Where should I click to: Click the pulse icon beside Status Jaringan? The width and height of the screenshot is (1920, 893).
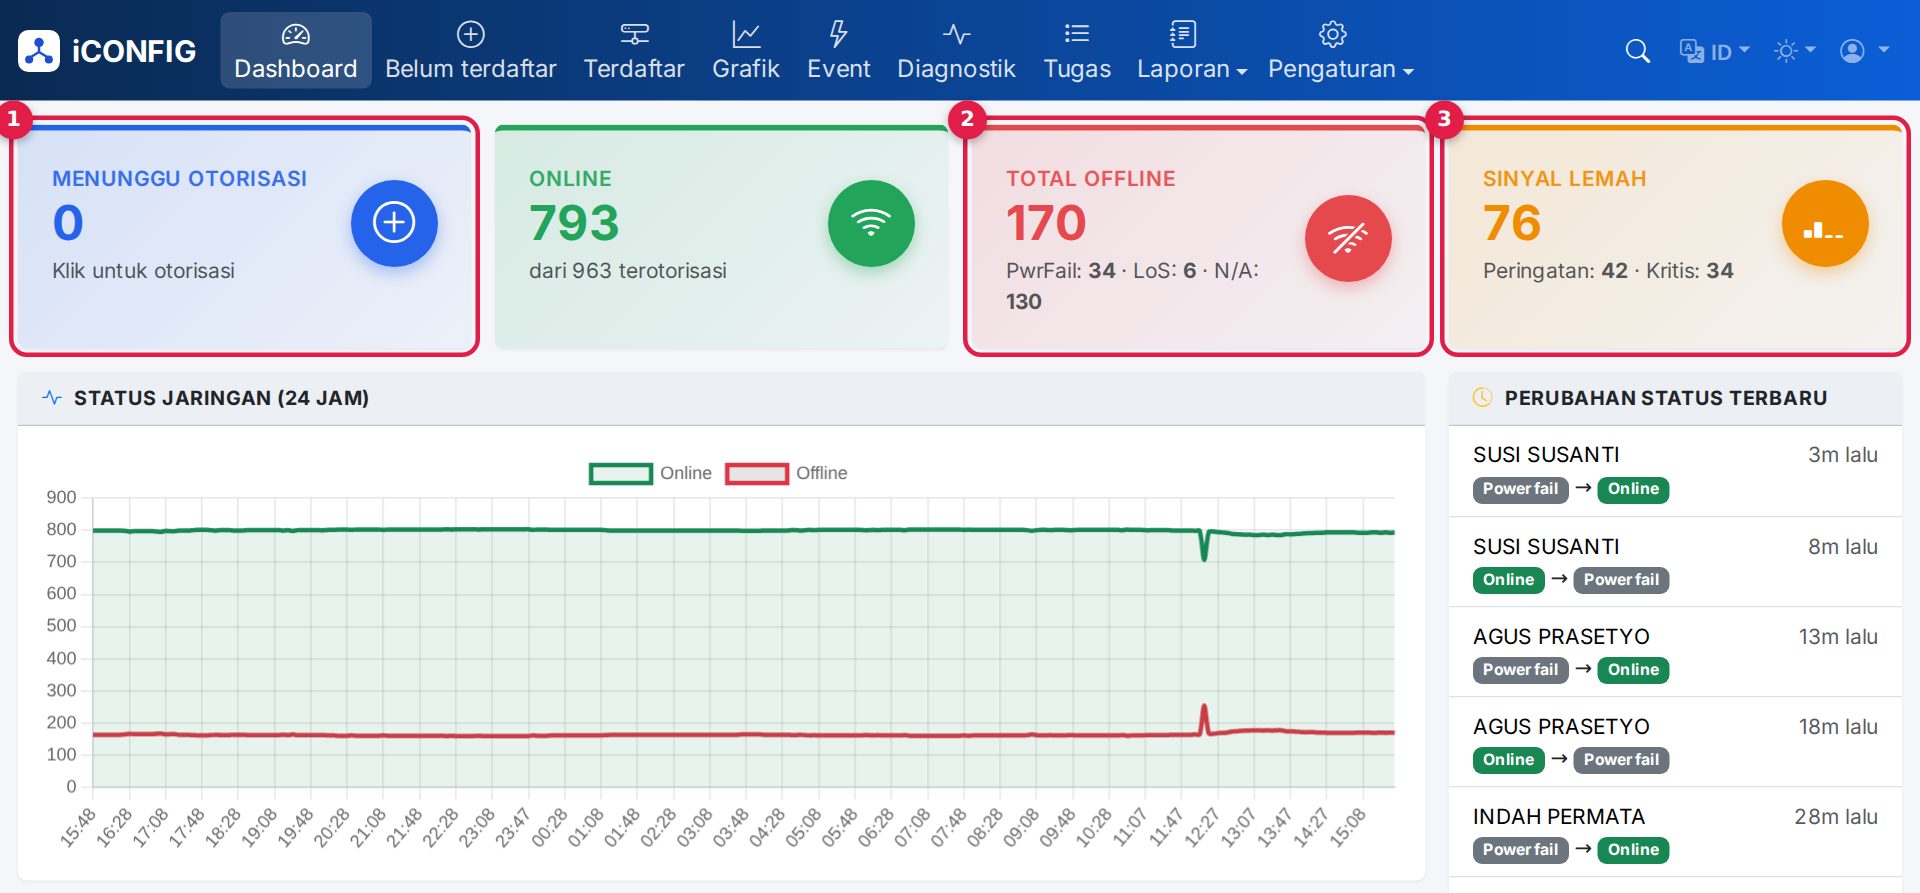click(52, 398)
